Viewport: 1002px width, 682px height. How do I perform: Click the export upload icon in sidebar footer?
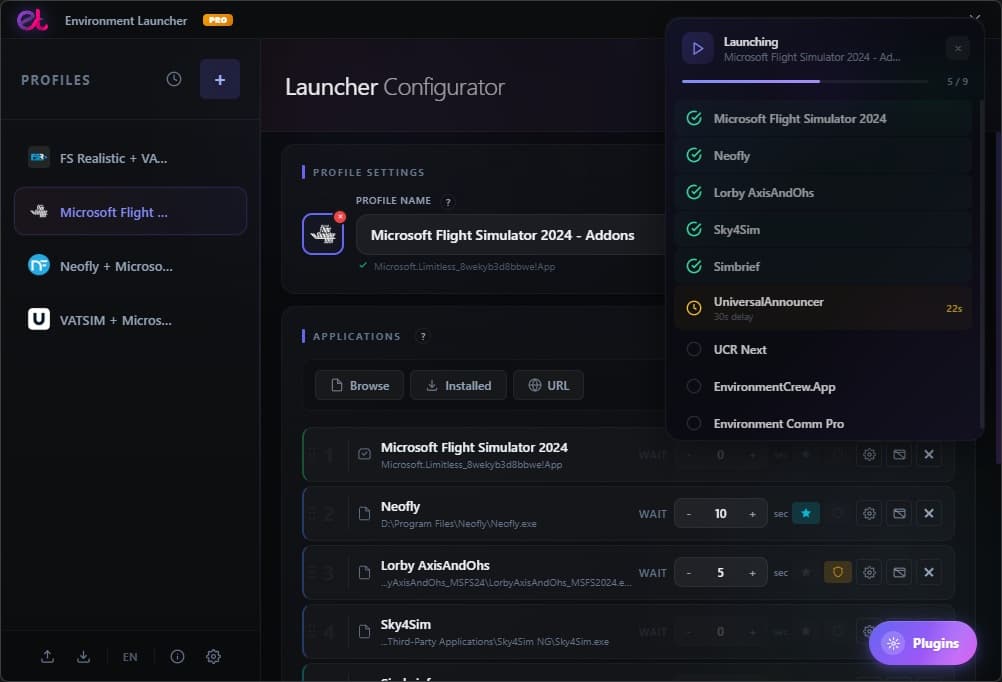pos(47,656)
